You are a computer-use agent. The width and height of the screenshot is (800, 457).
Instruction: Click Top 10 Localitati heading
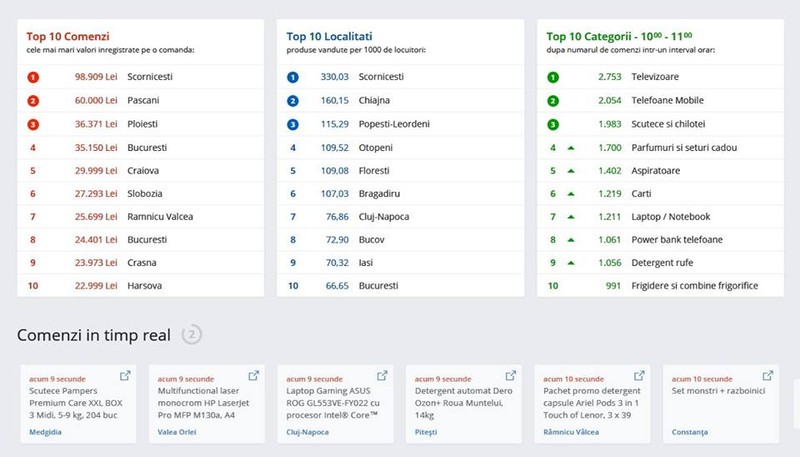pyautogui.click(x=329, y=36)
